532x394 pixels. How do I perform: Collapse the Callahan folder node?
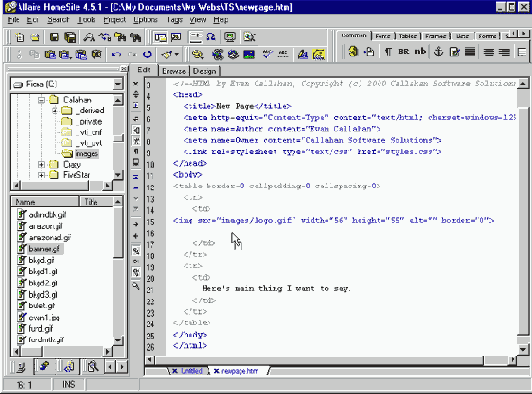point(41,100)
